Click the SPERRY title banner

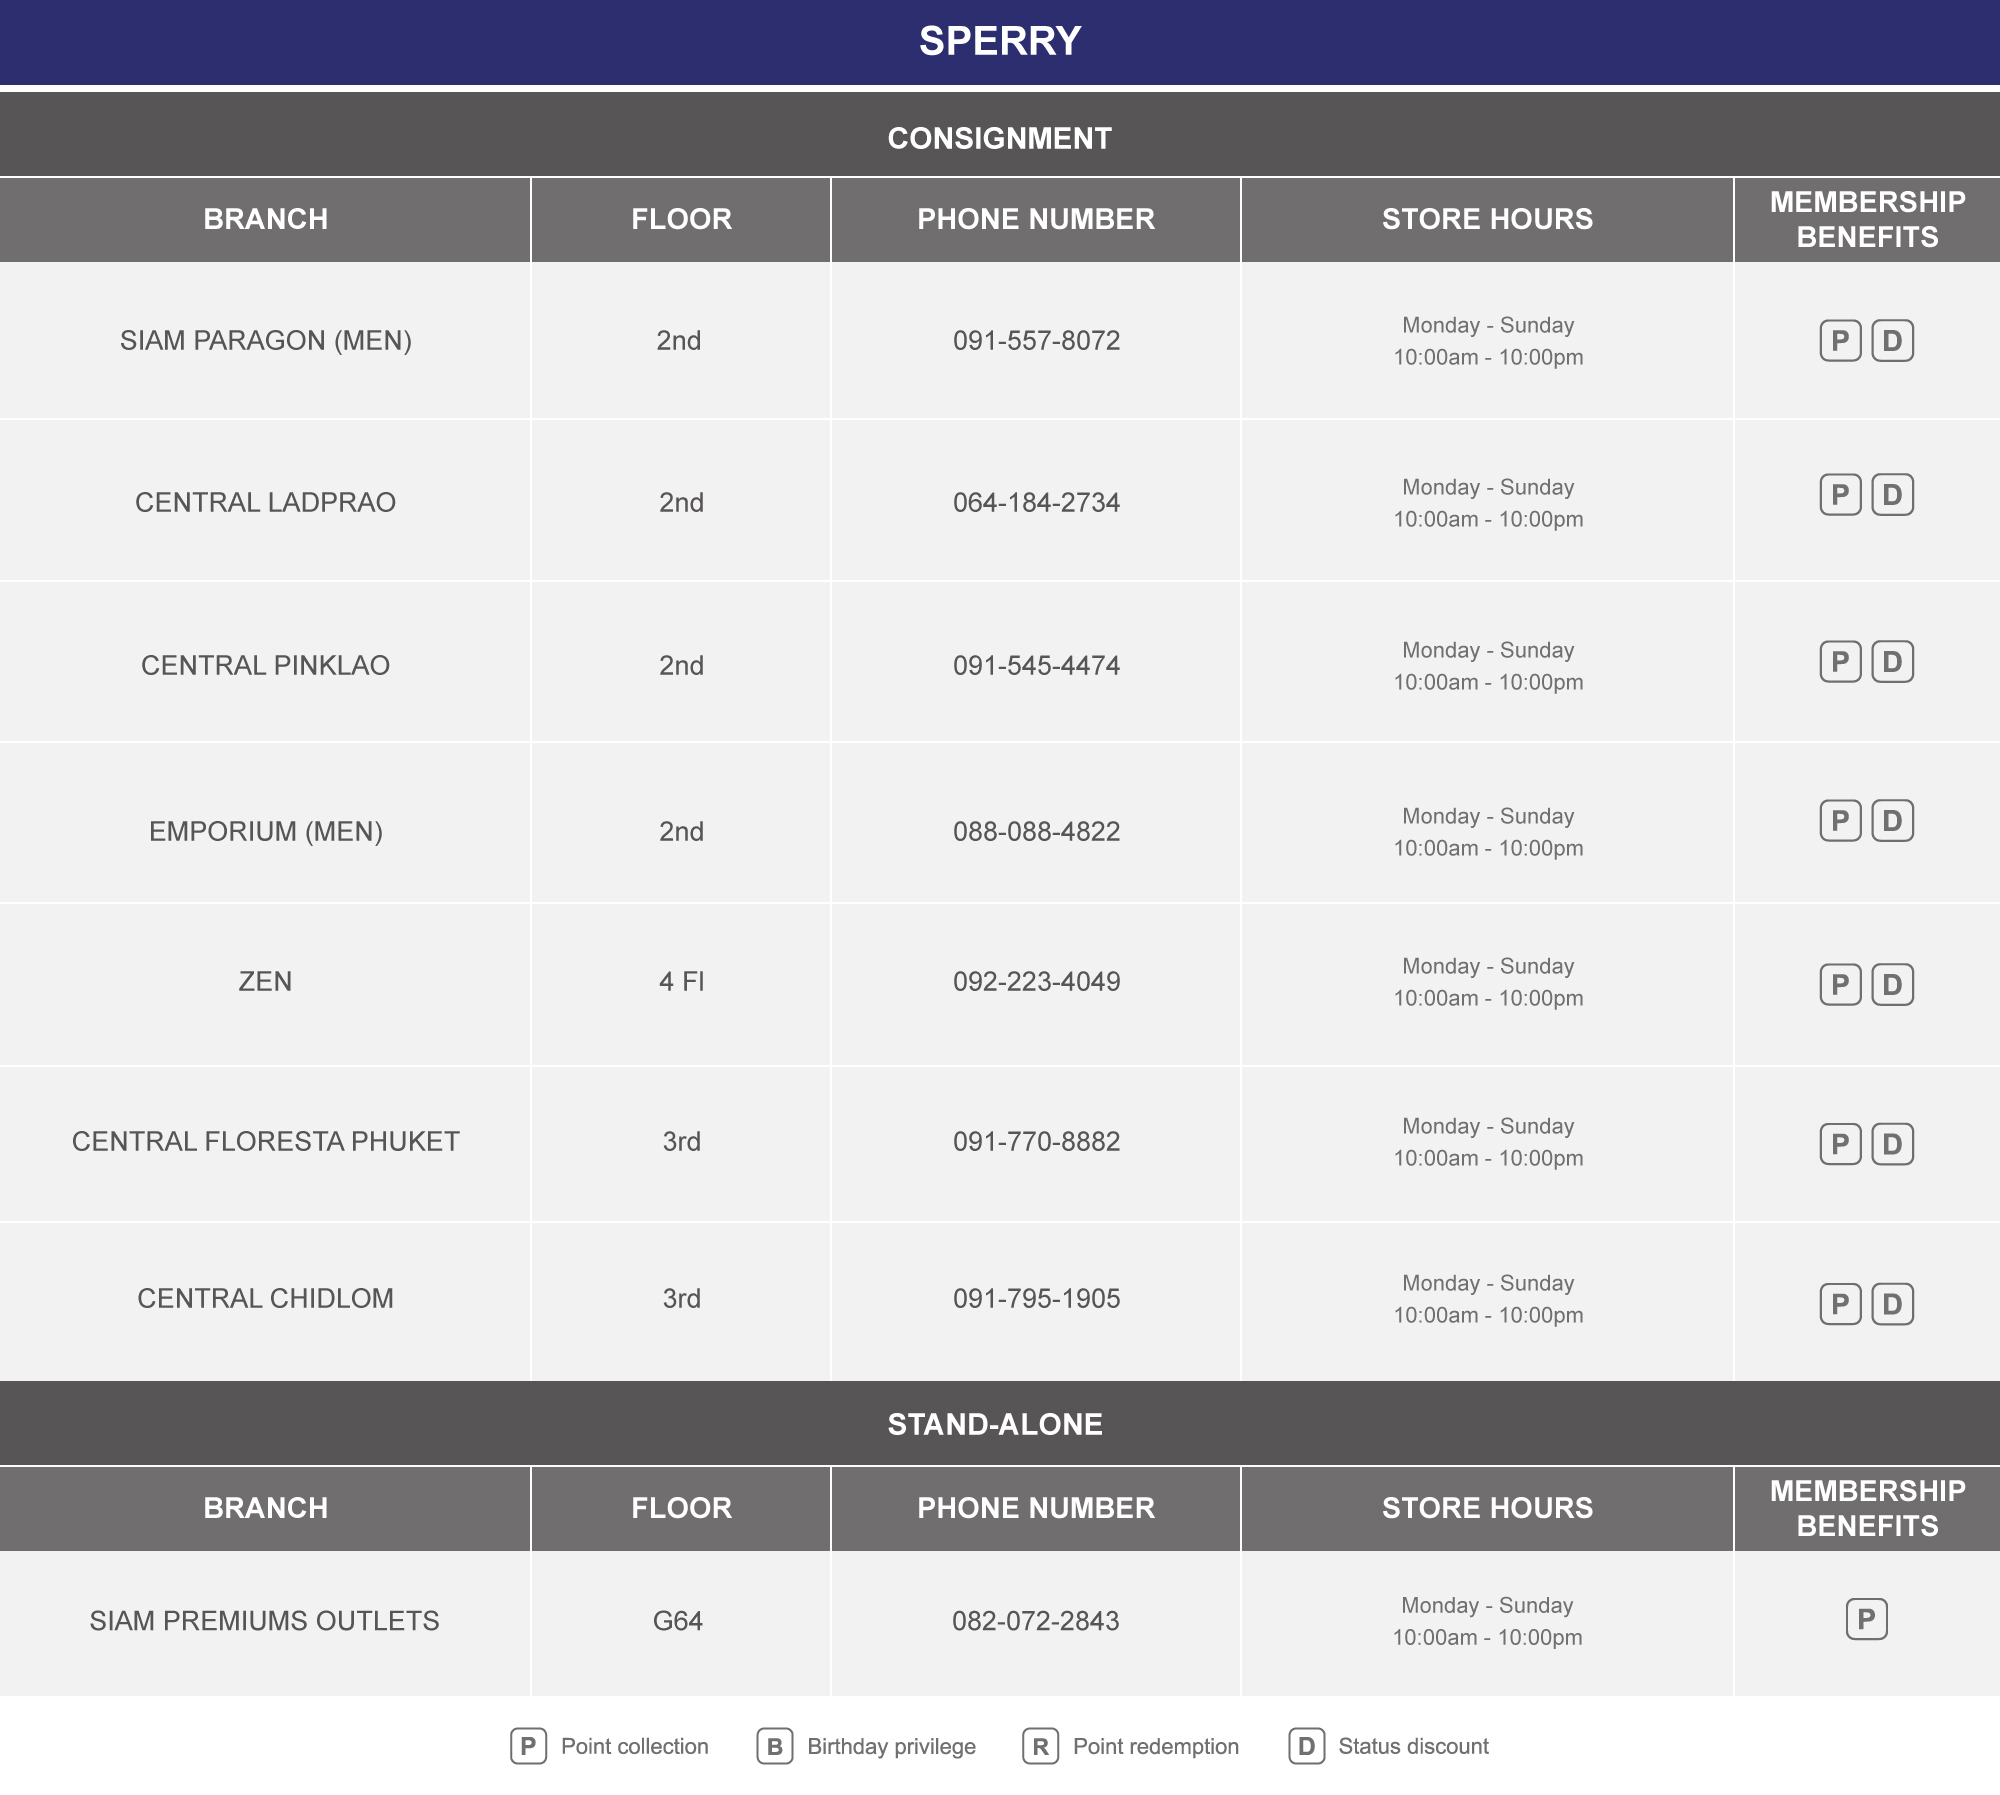tap(1000, 42)
